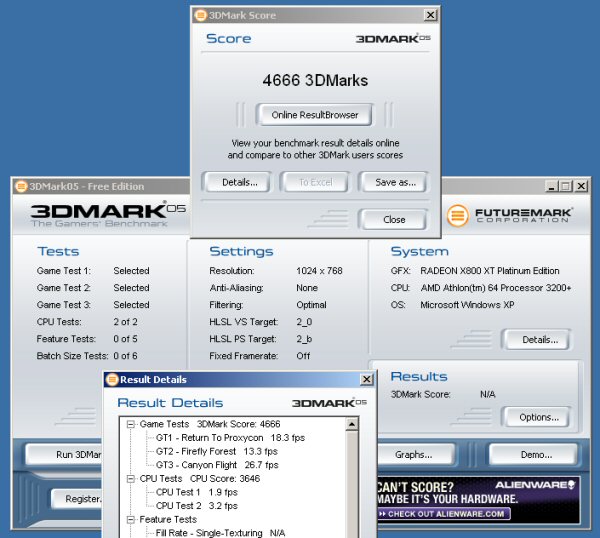Select the Fill Rate - Single-Texturing row
The image size is (600, 538).
[x=220, y=533]
